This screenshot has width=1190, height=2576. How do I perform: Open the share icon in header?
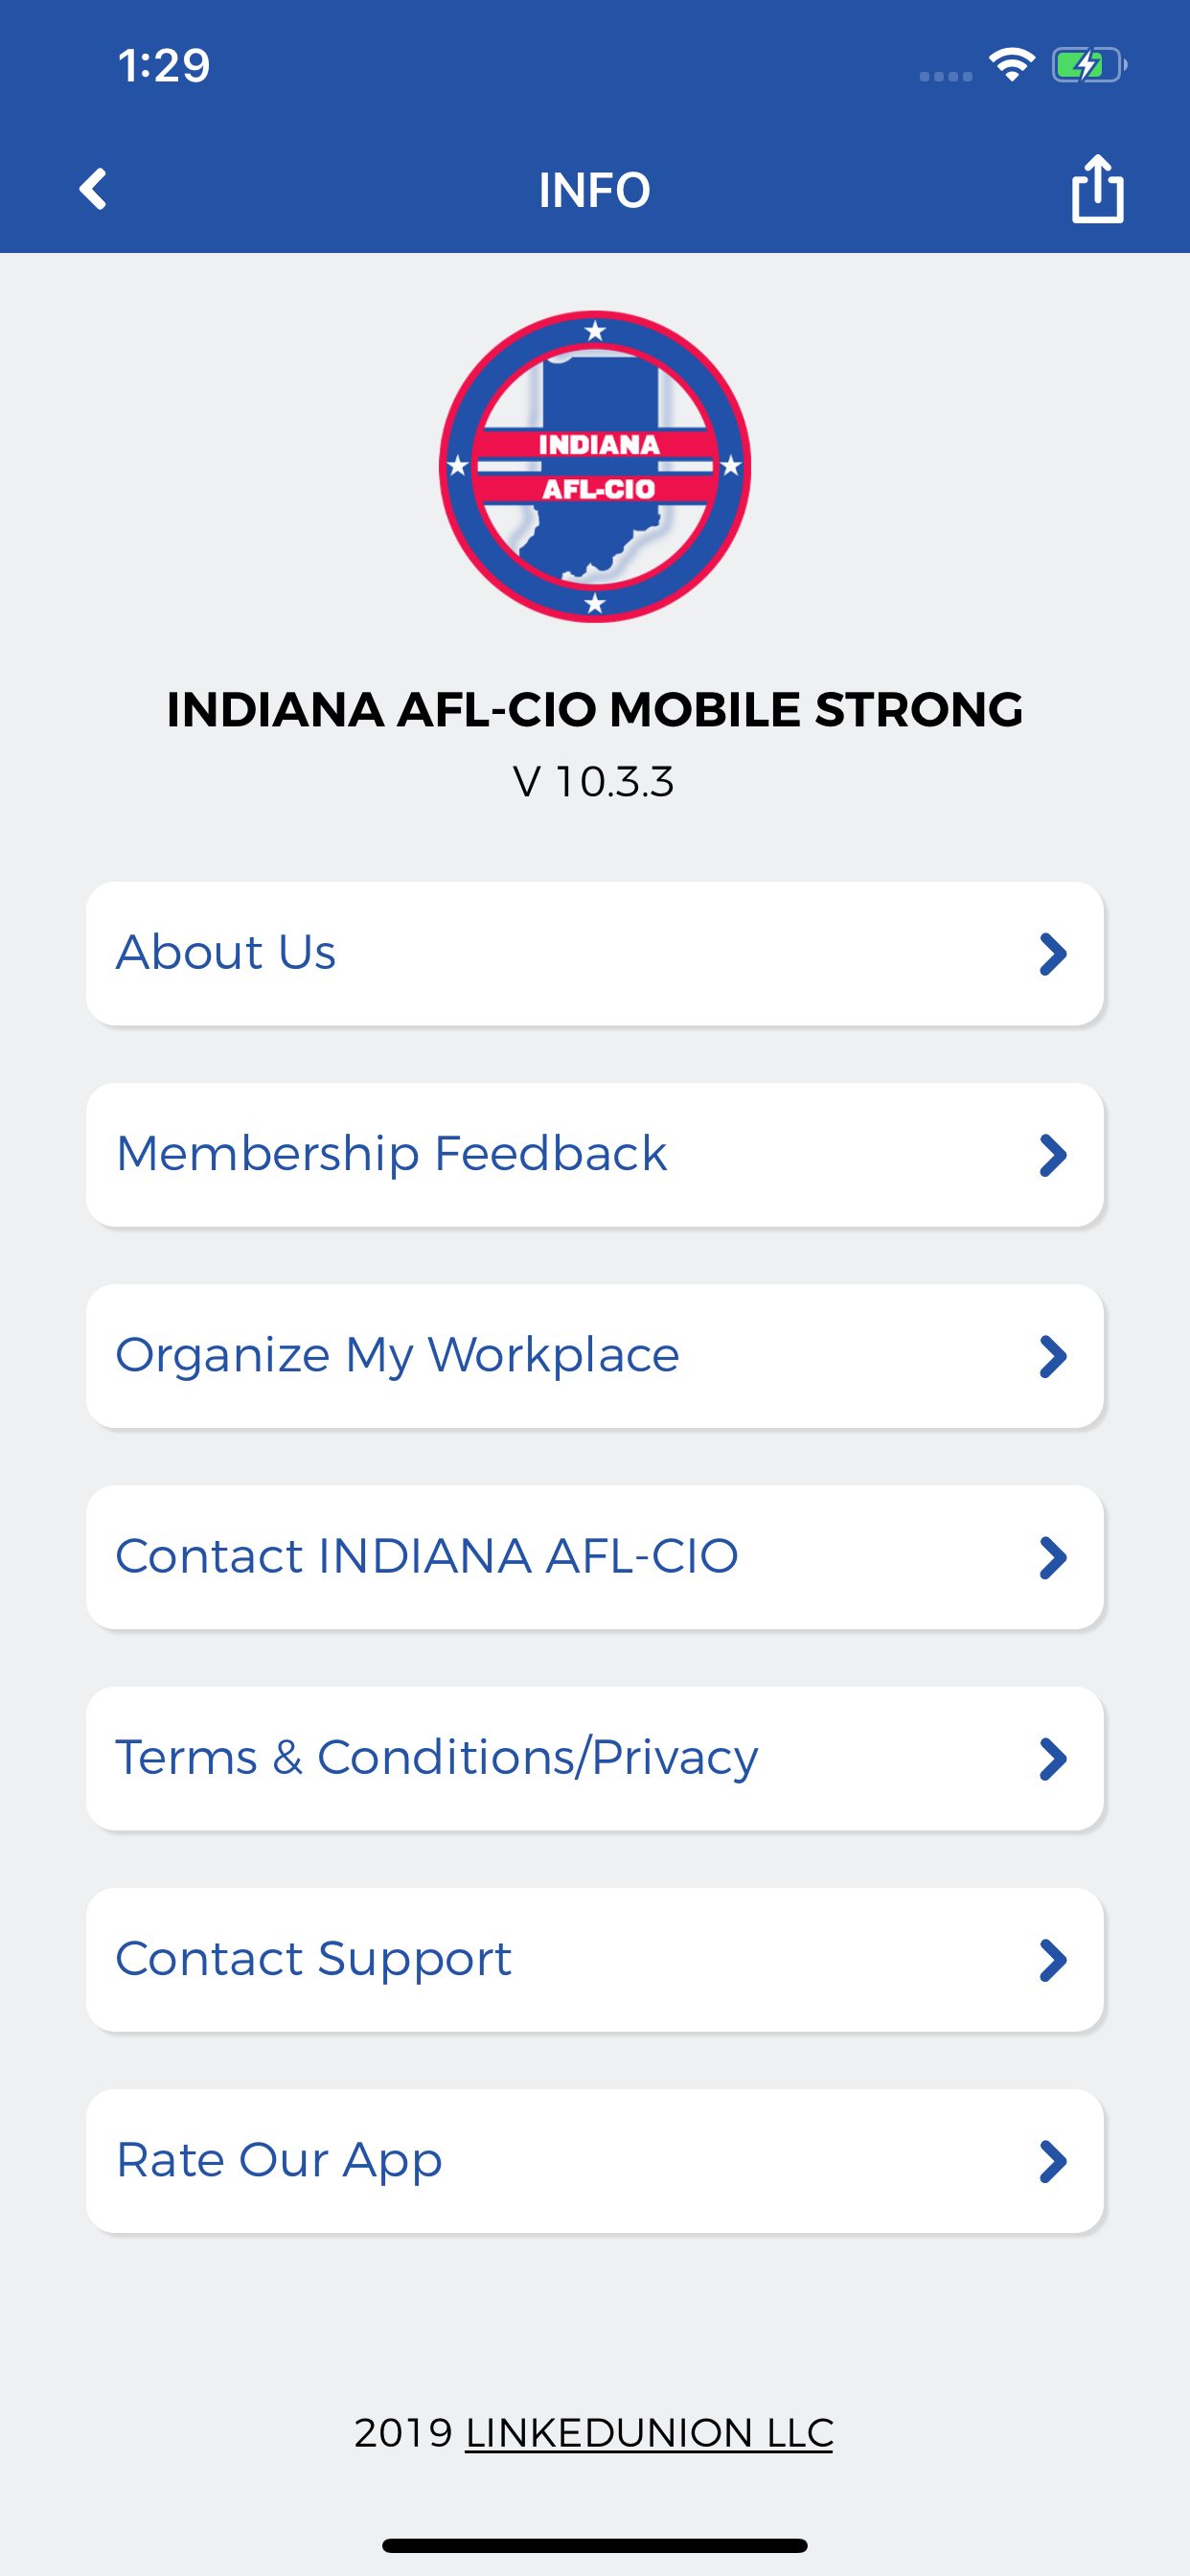1098,188
